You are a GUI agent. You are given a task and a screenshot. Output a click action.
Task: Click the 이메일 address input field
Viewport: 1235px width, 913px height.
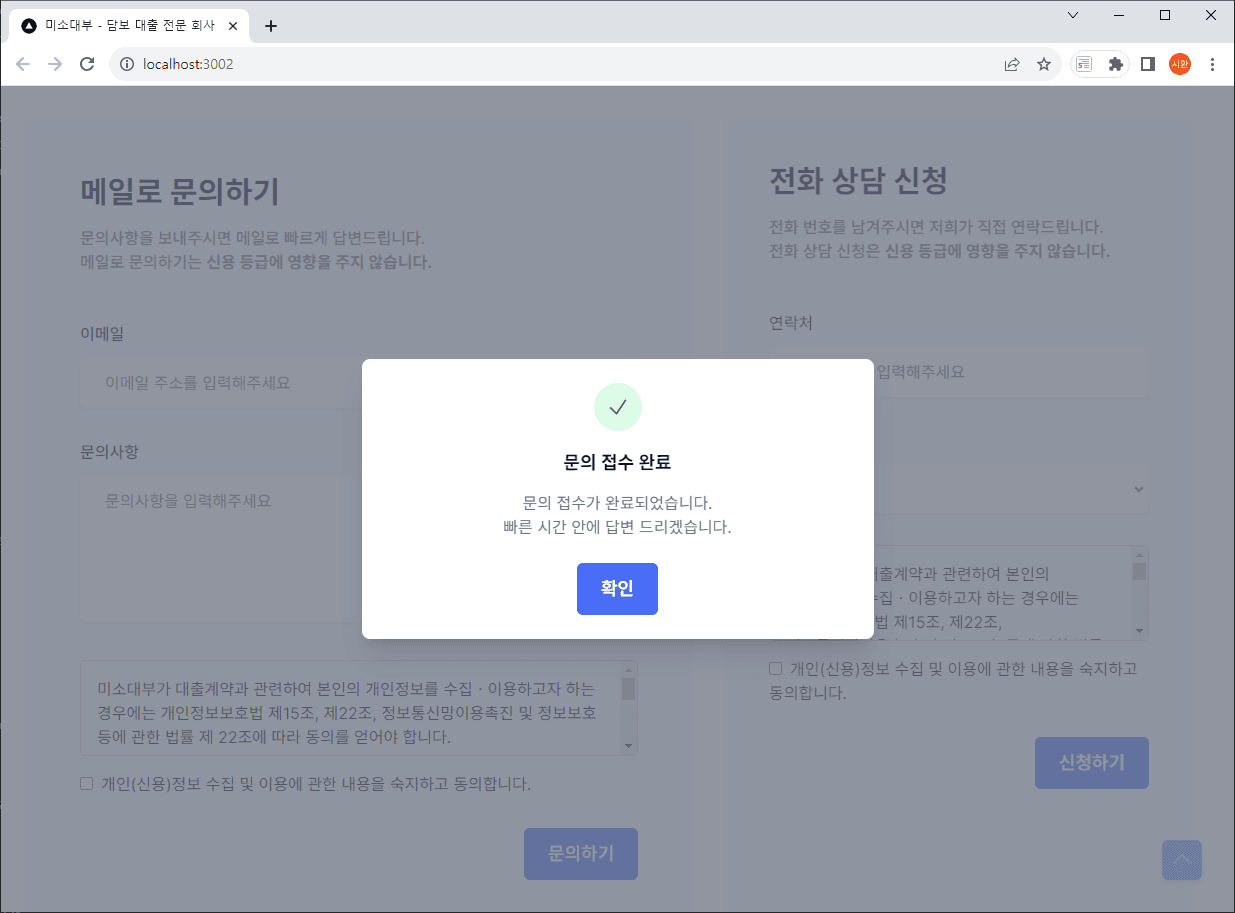220,383
